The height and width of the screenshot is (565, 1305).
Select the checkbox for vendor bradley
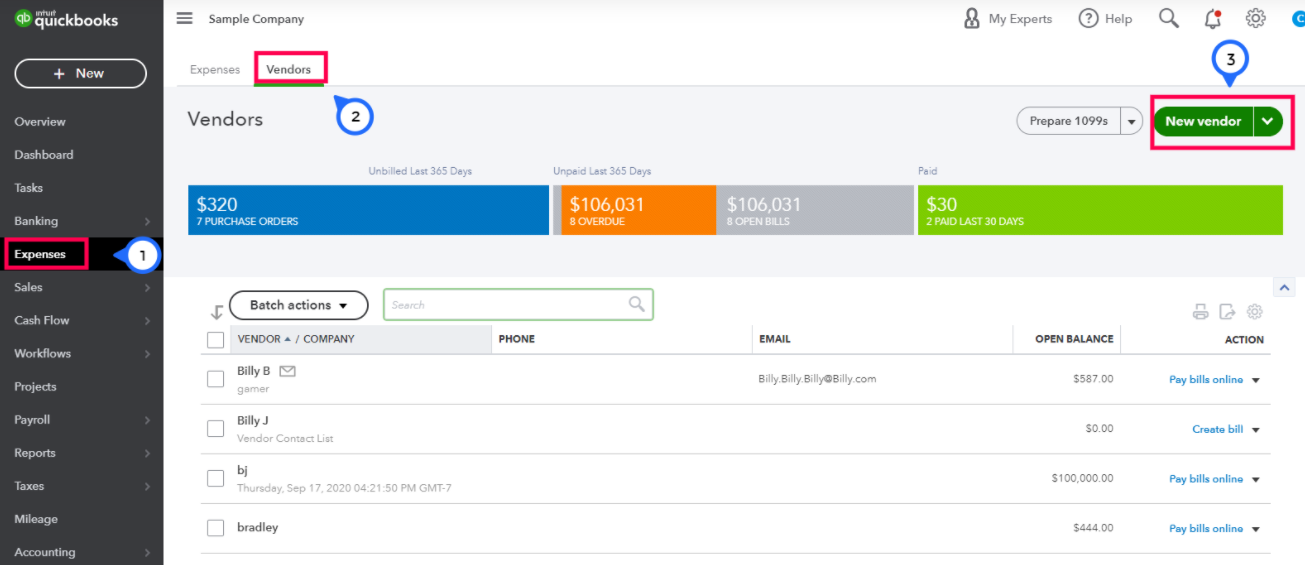pyautogui.click(x=215, y=528)
